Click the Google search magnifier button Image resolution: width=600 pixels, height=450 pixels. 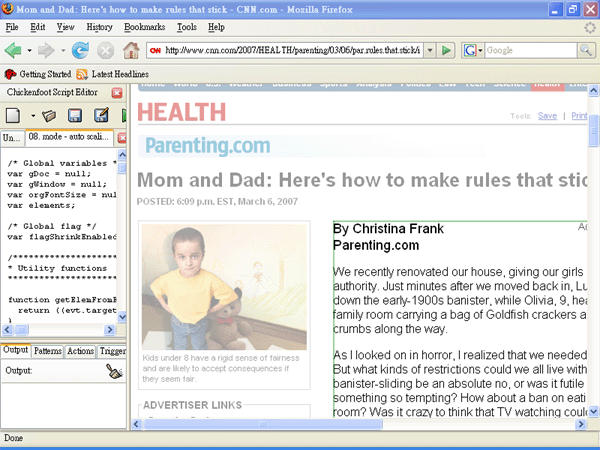(586, 50)
